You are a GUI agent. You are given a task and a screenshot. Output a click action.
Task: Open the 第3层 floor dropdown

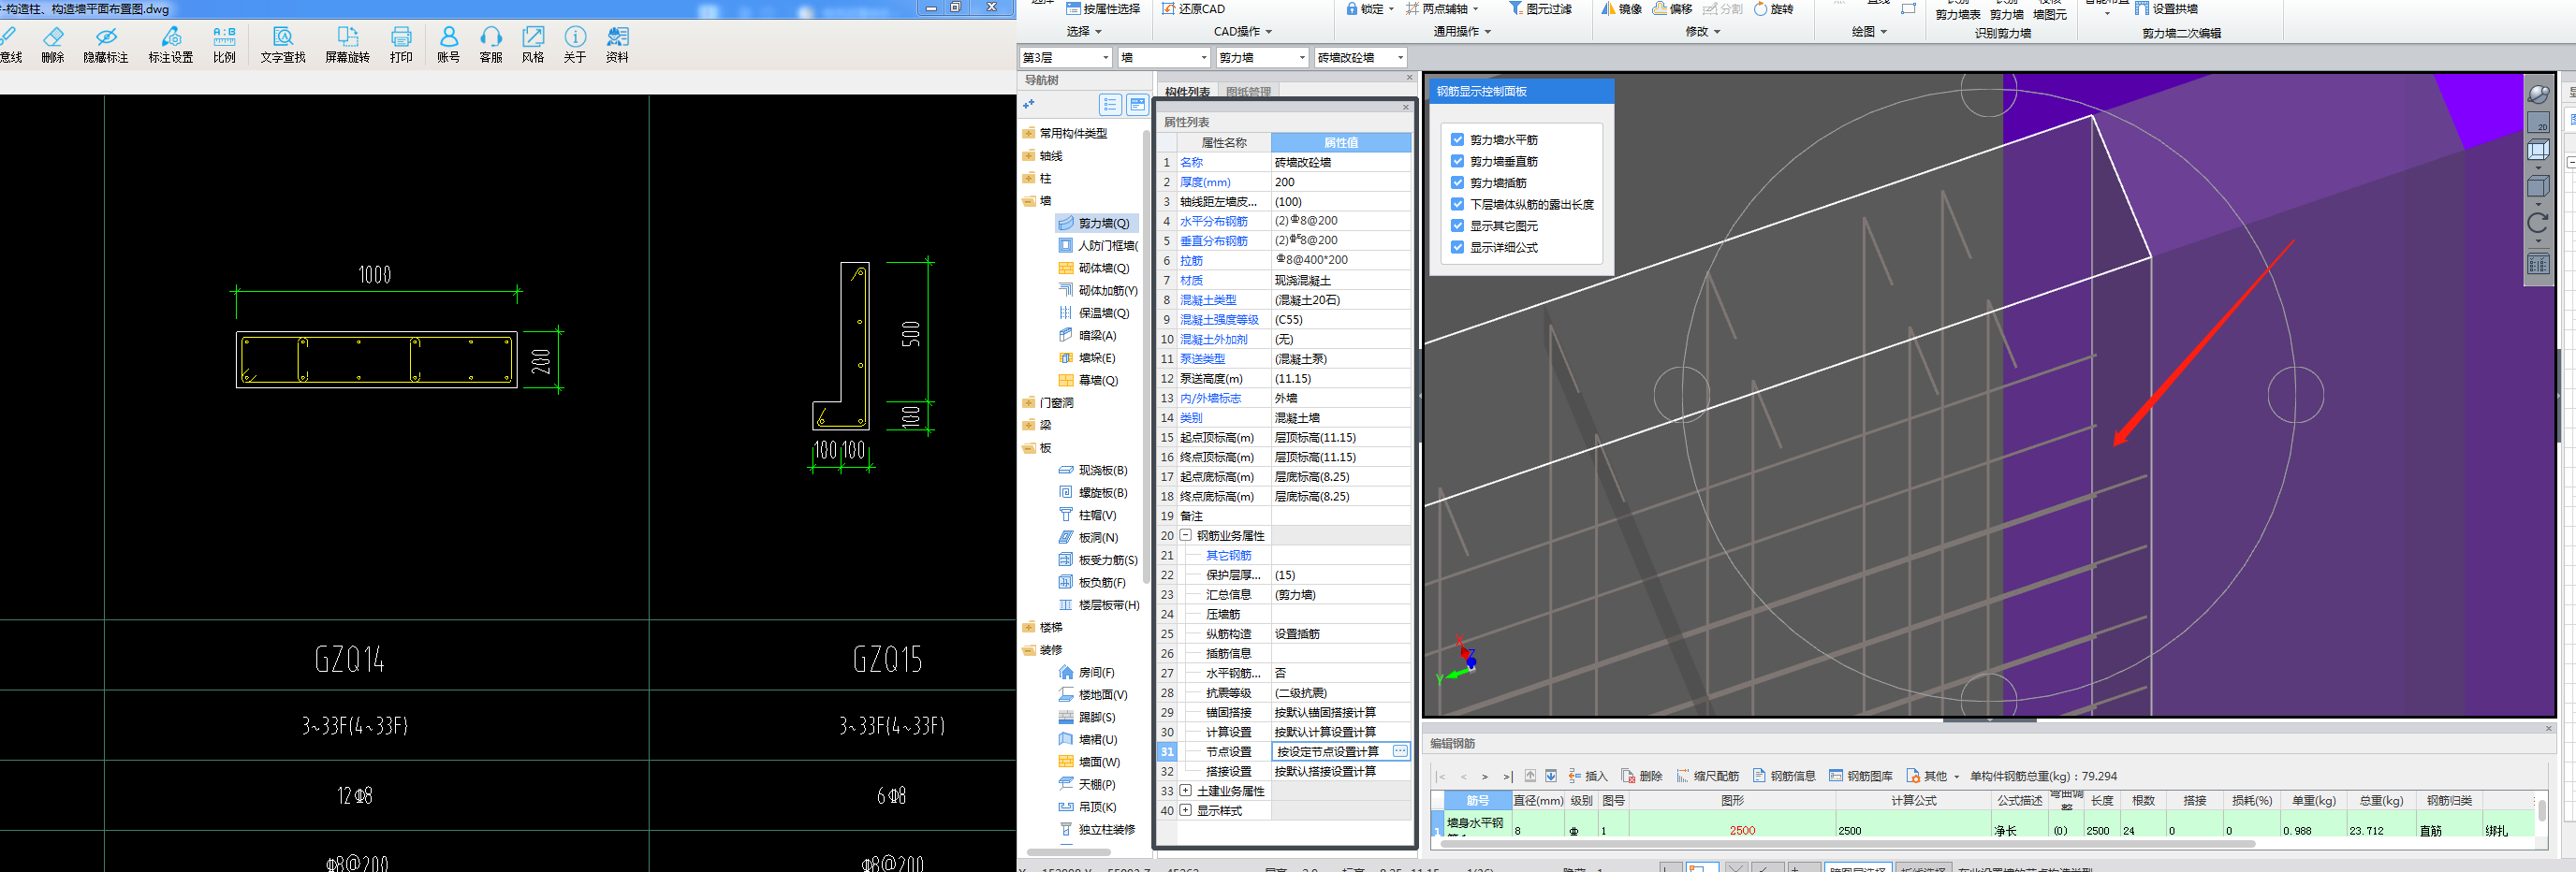click(x=1066, y=58)
